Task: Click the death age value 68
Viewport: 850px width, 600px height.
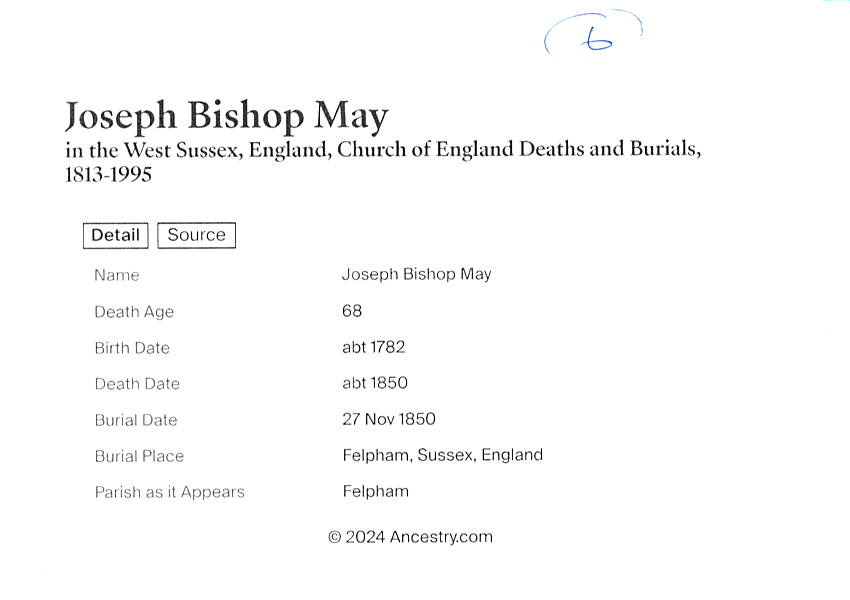Action: pos(352,311)
